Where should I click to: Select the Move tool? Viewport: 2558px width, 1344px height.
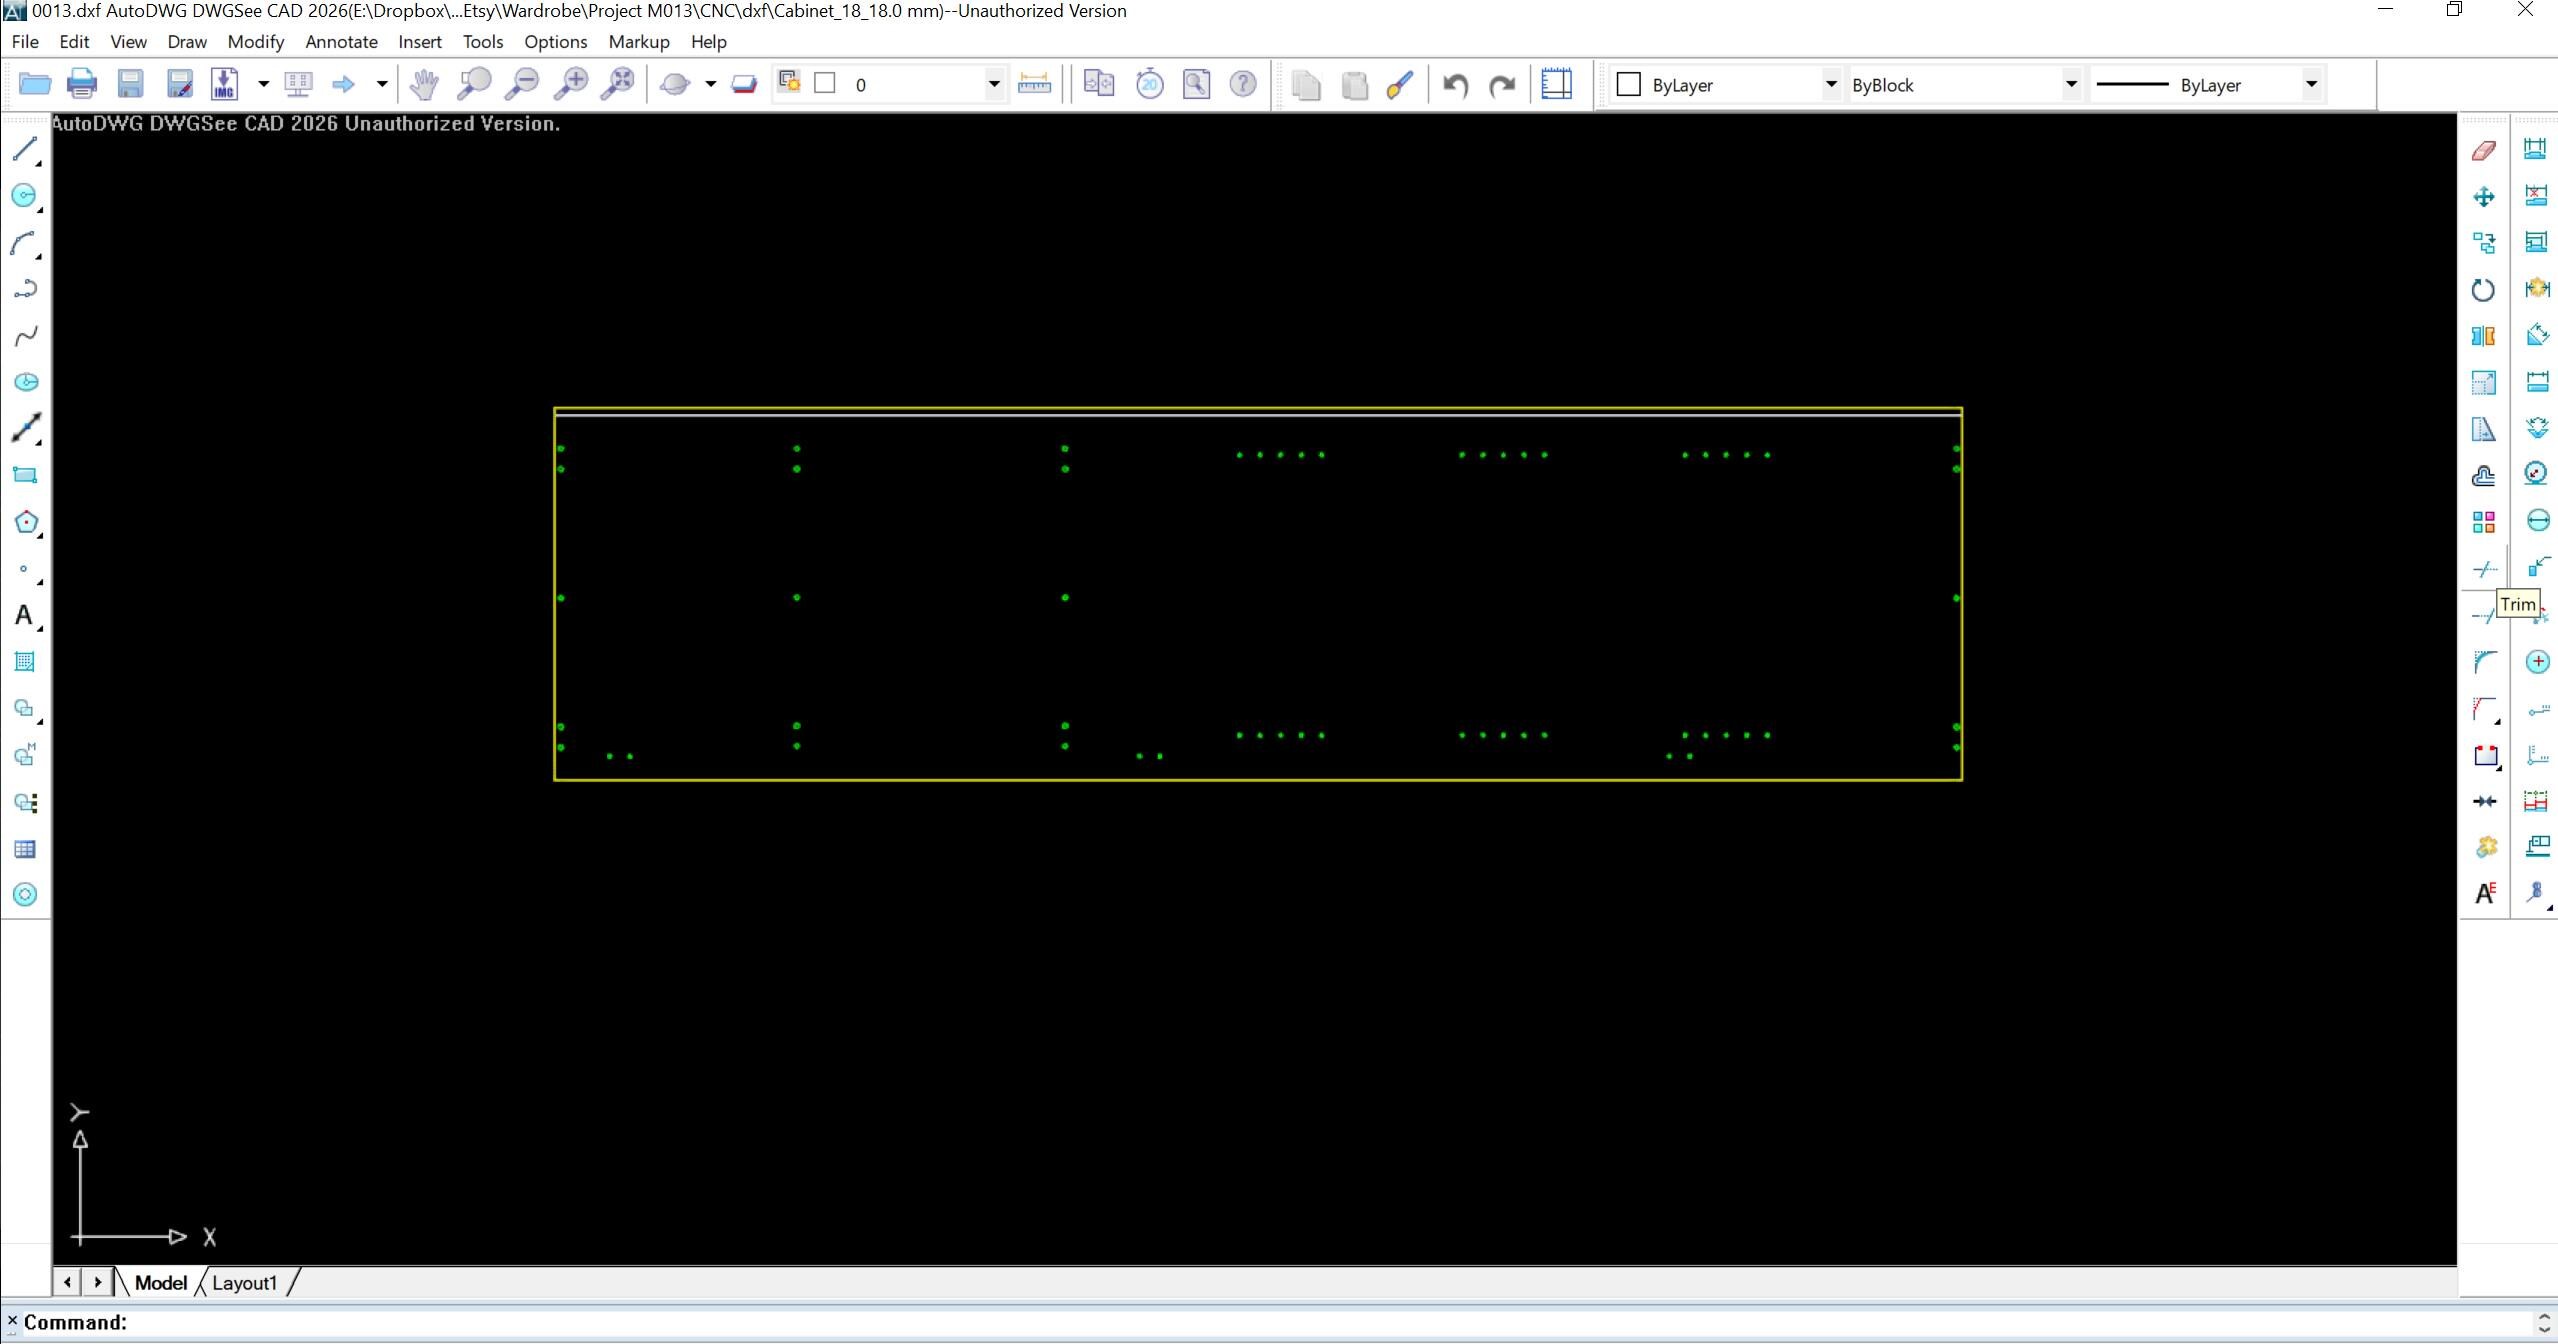click(2484, 197)
